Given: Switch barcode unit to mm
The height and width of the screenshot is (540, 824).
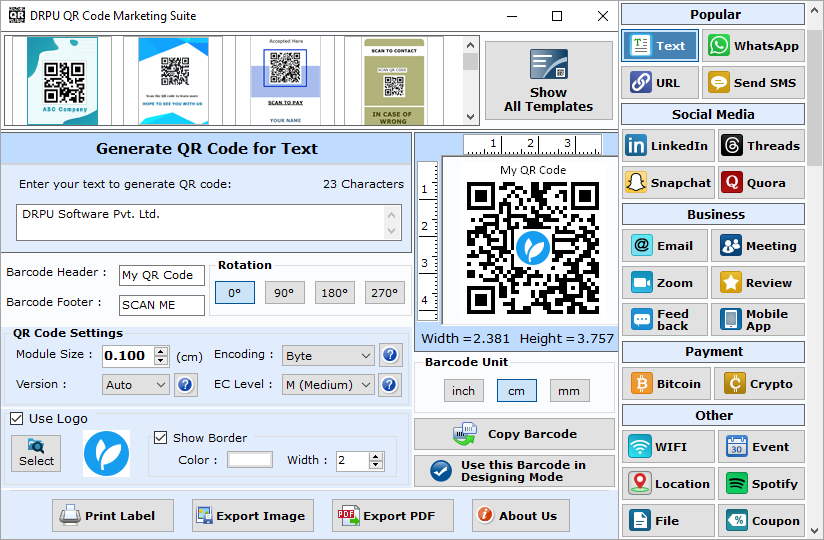Looking at the screenshot, I should (x=569, y=391).
